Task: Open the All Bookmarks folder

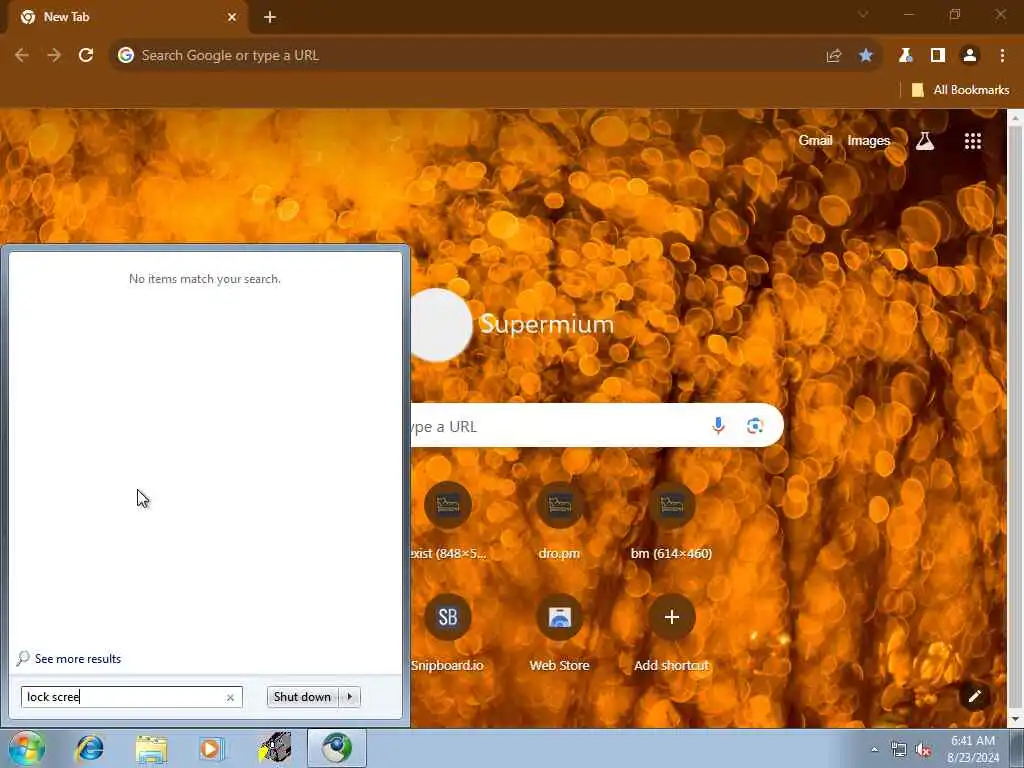Action: pos(960,90)
